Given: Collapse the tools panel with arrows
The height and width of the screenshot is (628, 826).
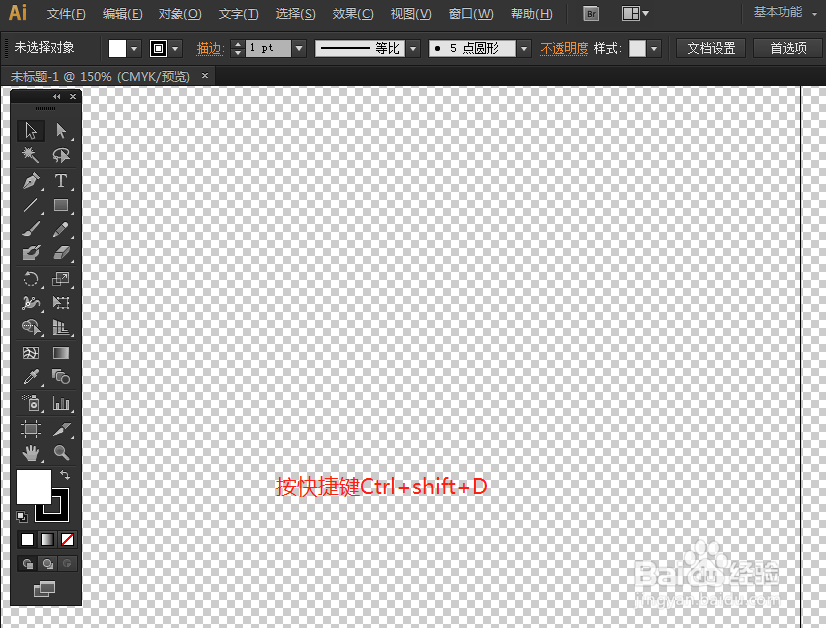Looking at the screenshot, I should tap(56, 97).
